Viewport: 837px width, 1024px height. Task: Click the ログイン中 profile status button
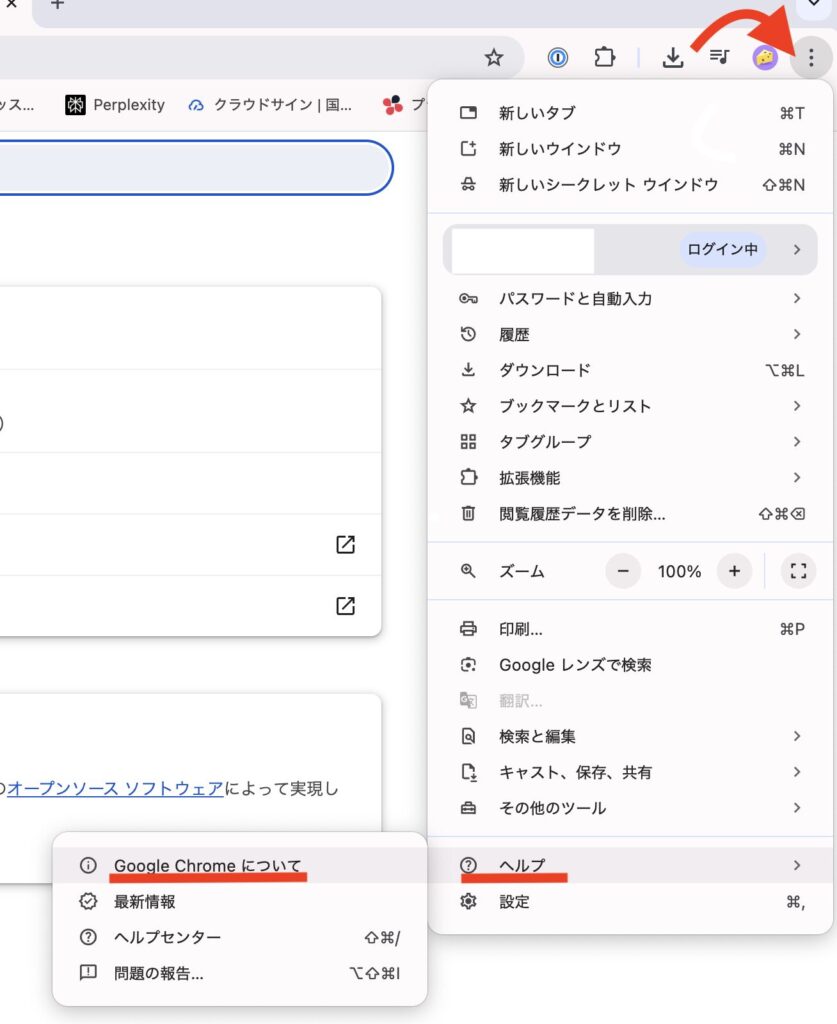click(722, 249)
